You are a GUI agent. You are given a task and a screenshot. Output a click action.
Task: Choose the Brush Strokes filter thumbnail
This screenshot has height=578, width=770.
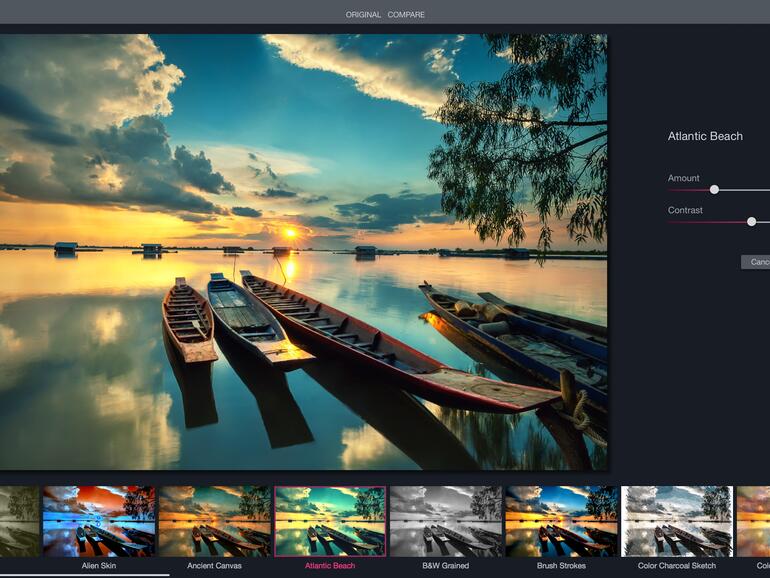561,521
